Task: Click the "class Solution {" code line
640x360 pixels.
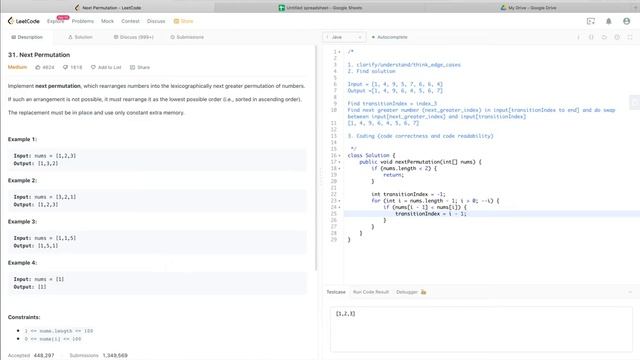Action: (371, 156)
